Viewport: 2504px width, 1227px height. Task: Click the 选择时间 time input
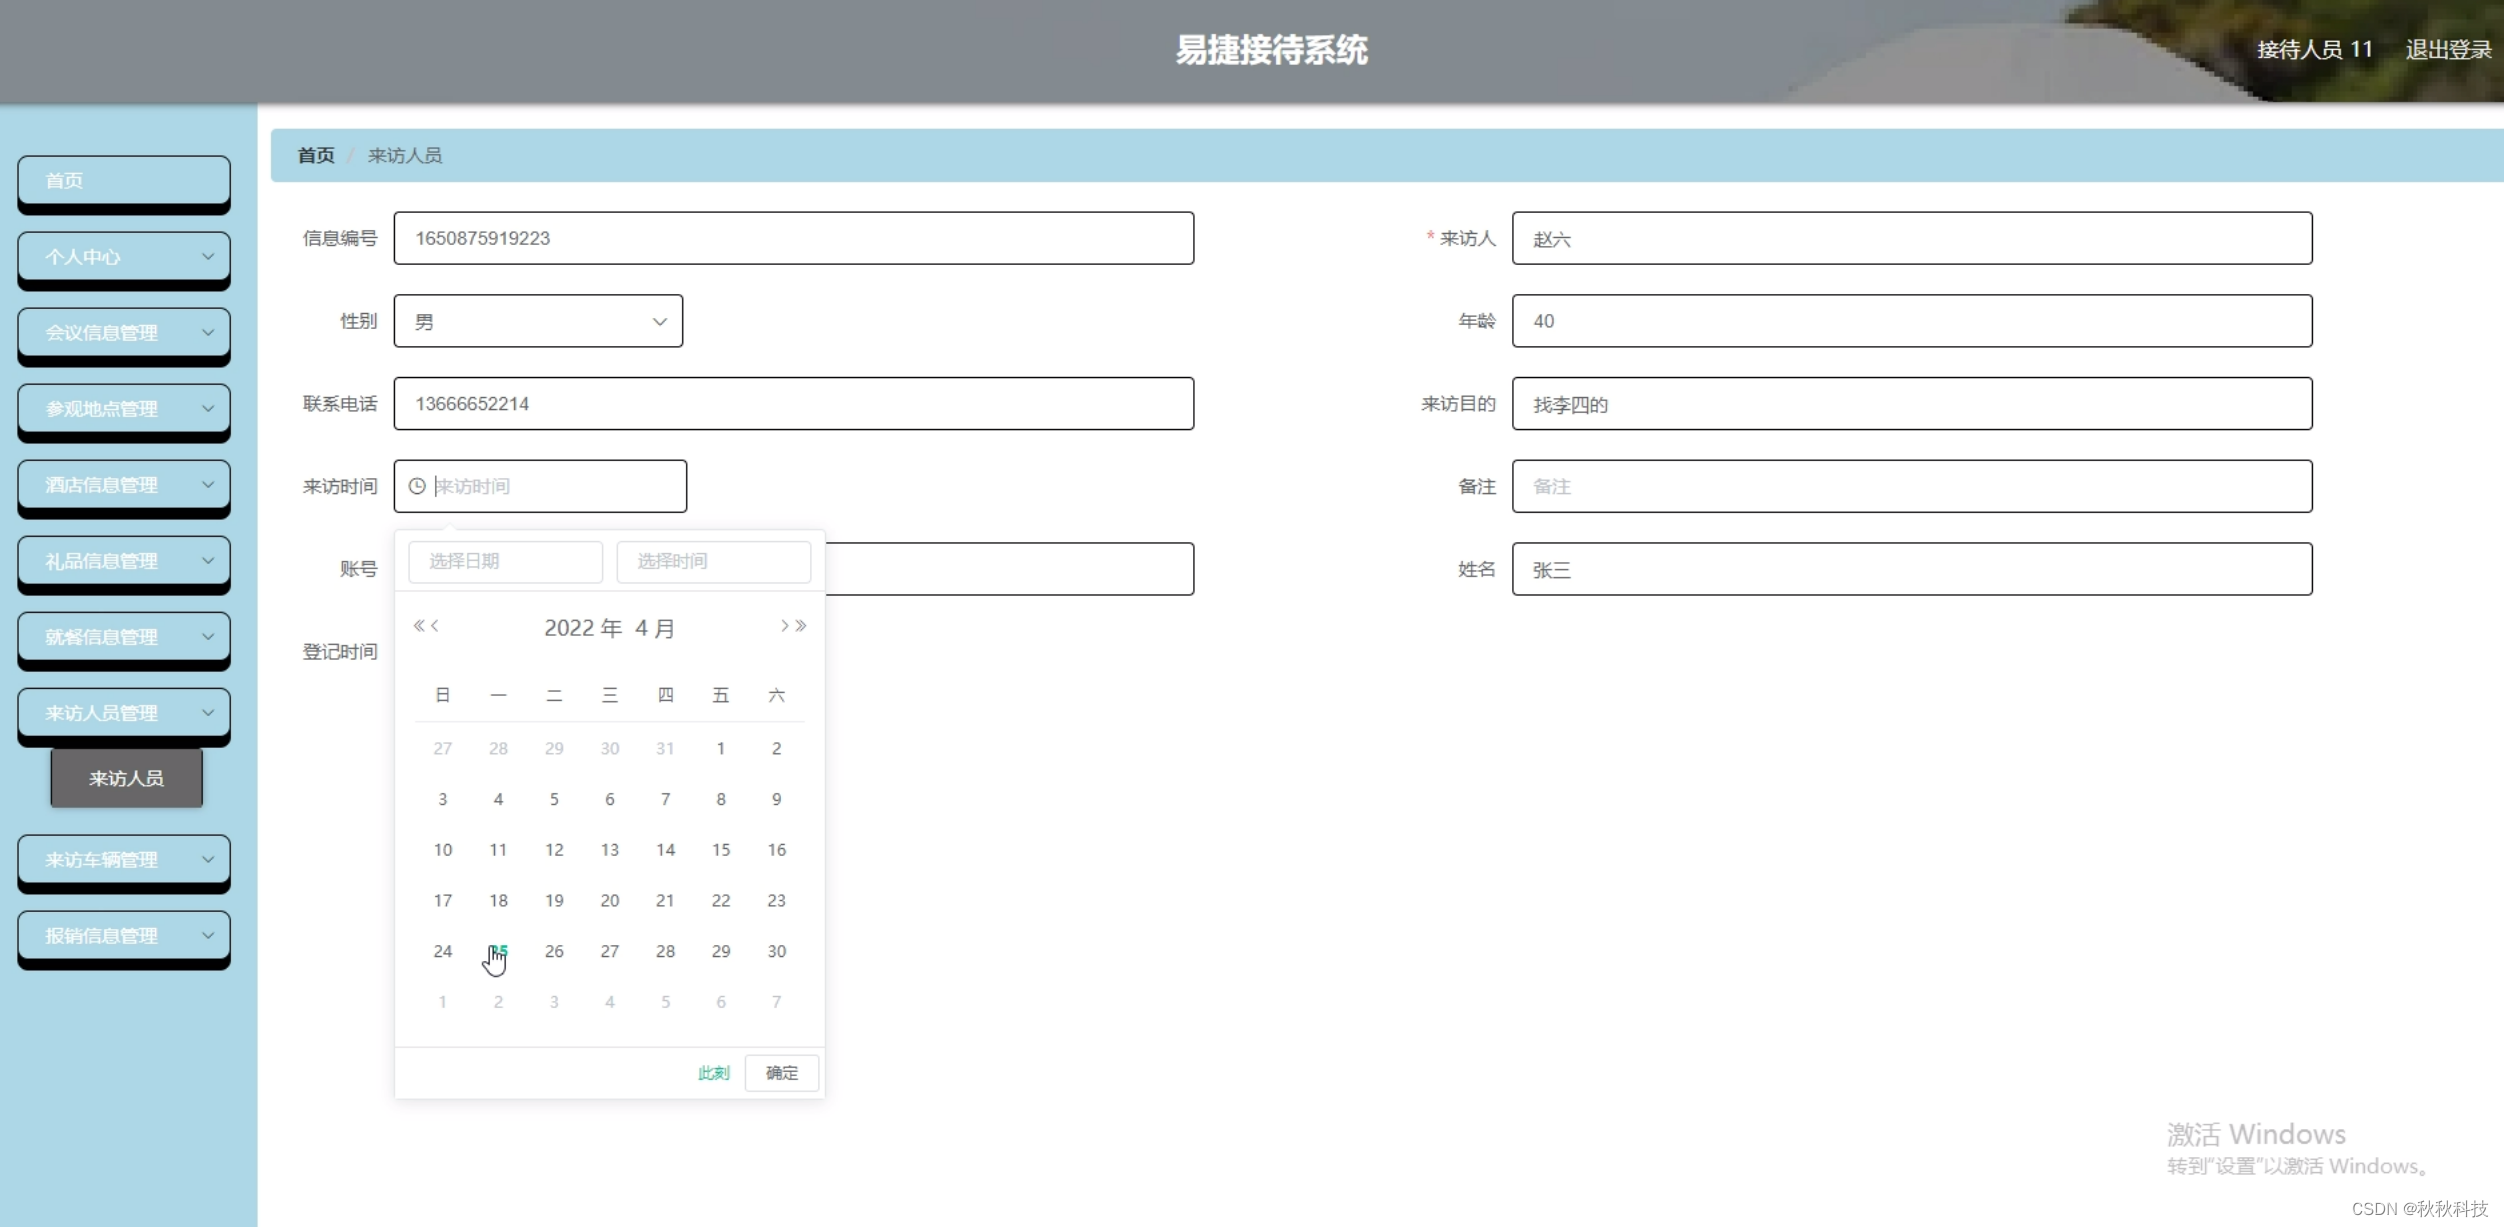click(712, 561)
